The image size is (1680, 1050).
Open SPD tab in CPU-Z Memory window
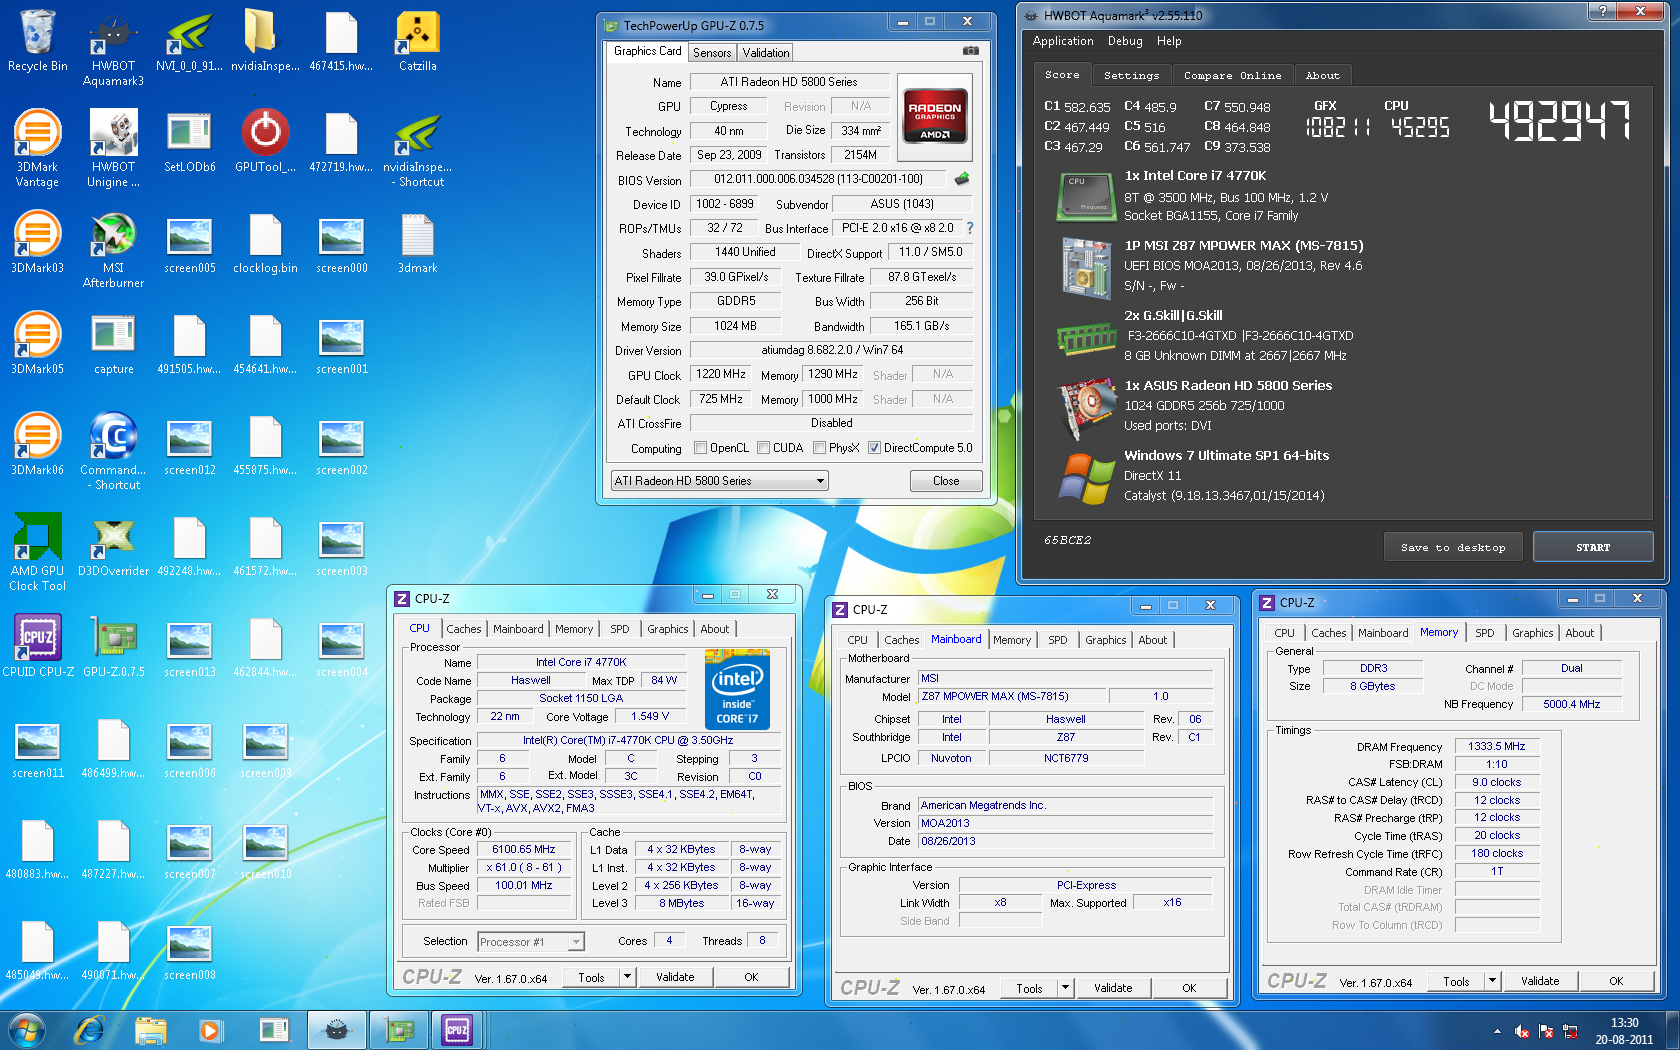(x=1485, y=633)
